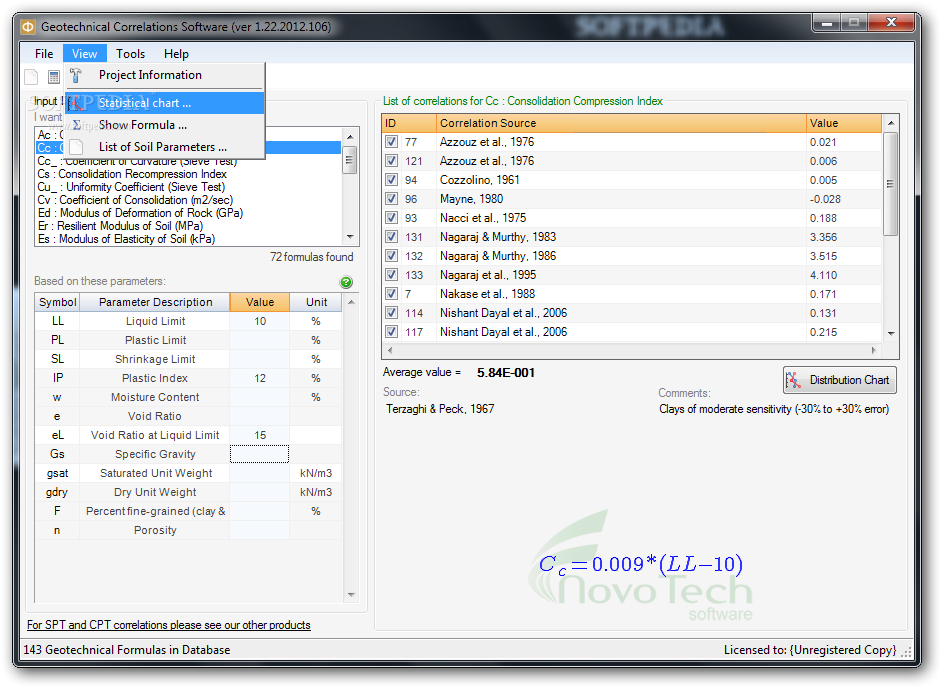942x688 pixels.
Task: Click scroll up arrow in correlations list
Action: pos(891,123)
